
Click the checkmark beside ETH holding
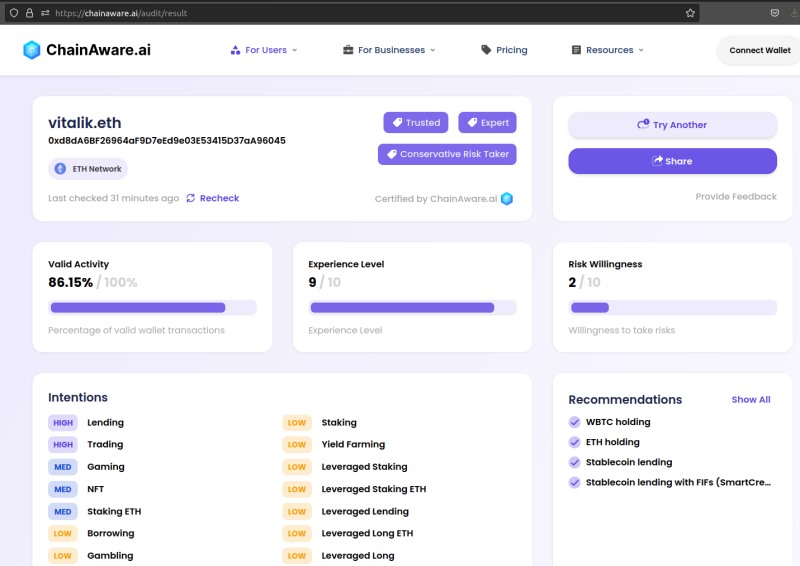click(x=574, y=442)
